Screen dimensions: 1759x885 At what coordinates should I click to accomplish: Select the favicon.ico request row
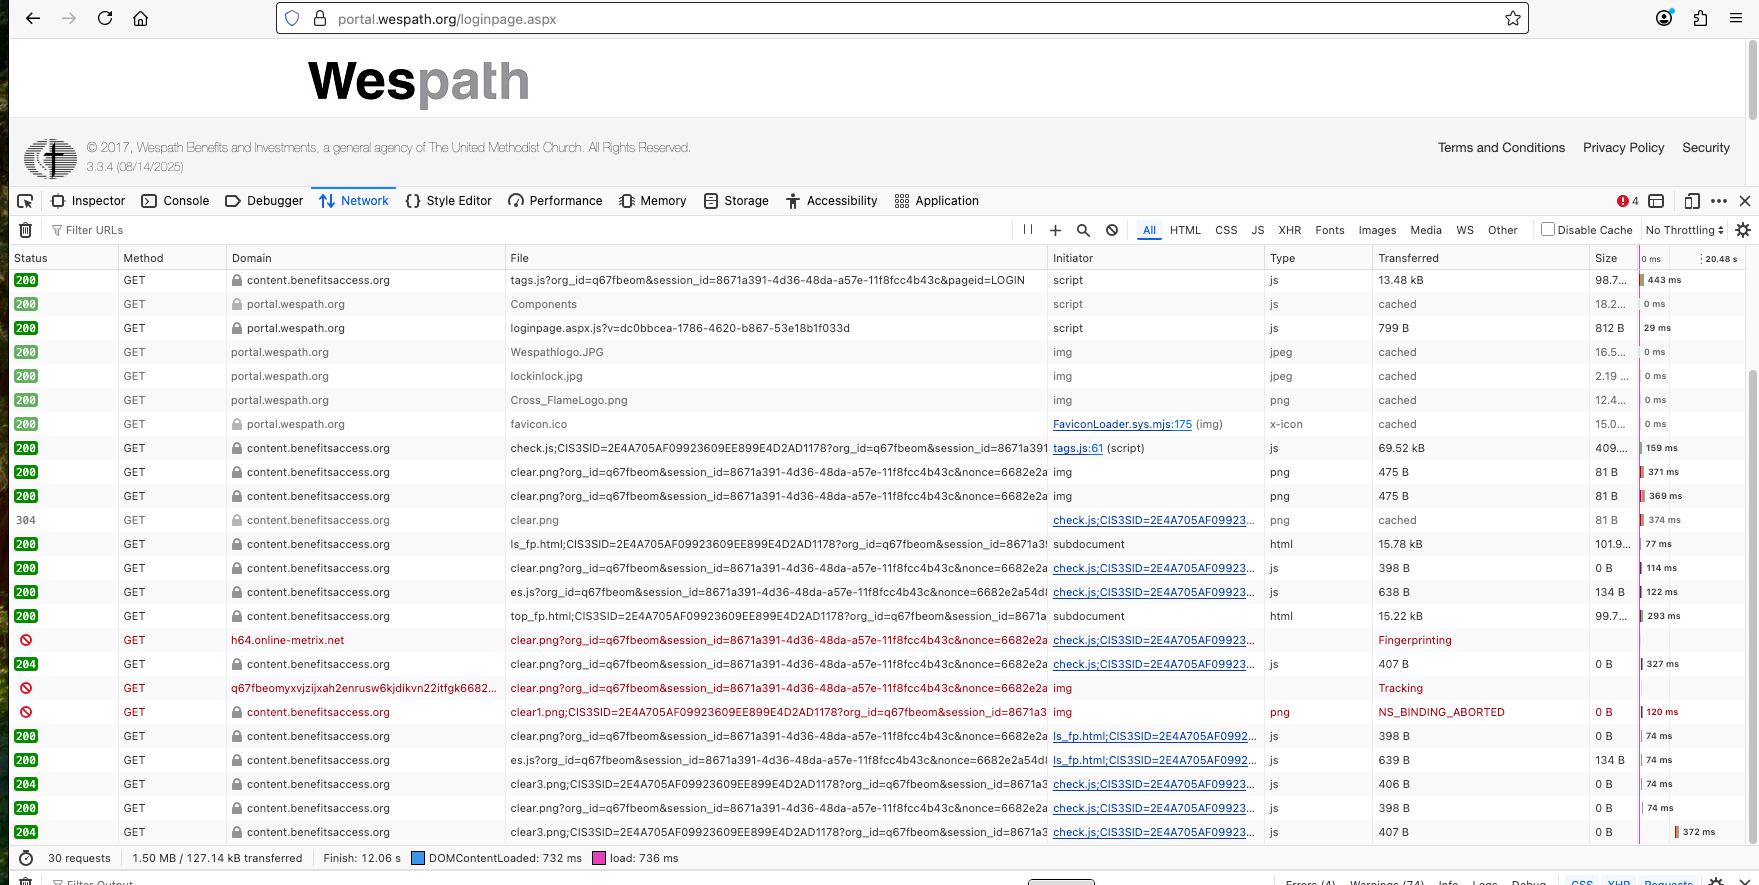click(824, 424)
